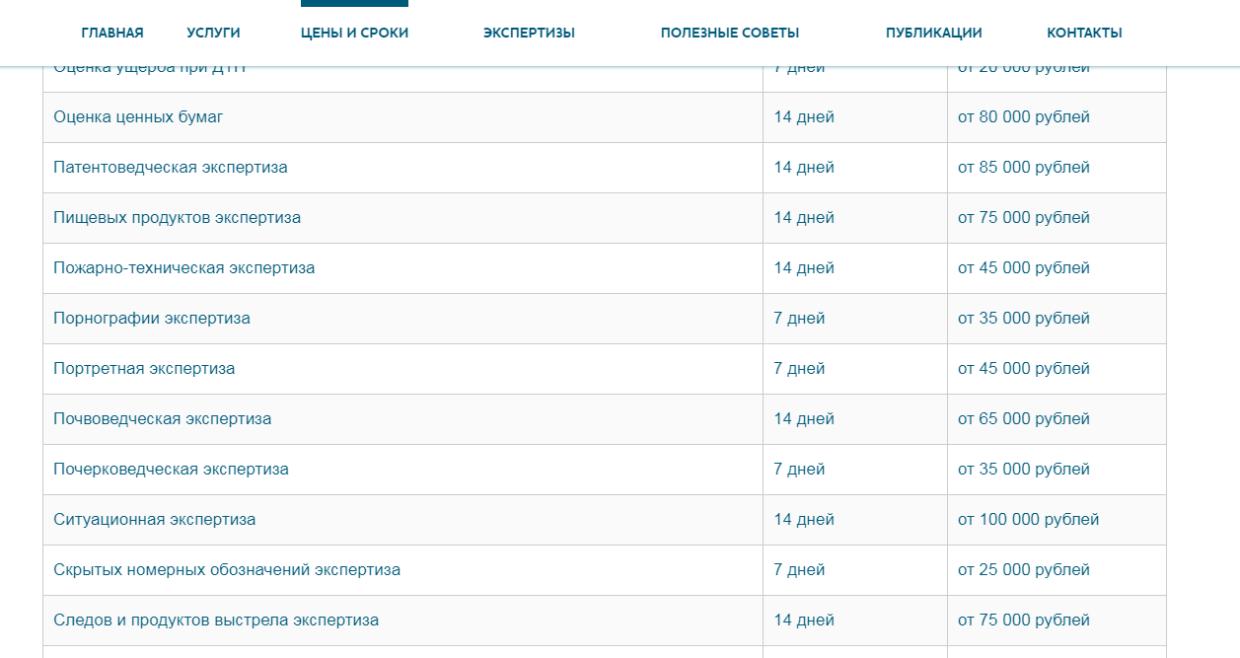
Task: Open the ГЛАВНАЯ menu item
Action: coord(112,33)
